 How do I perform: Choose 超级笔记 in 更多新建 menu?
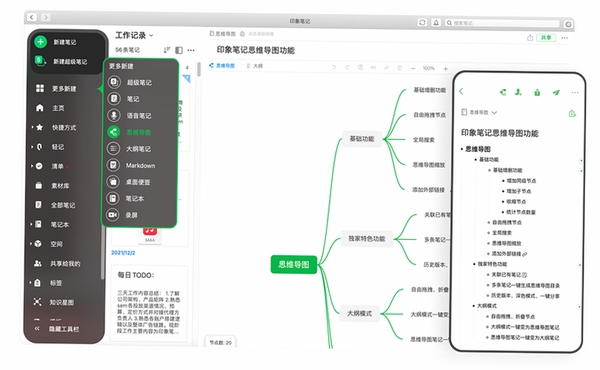(x=130, y=82)
